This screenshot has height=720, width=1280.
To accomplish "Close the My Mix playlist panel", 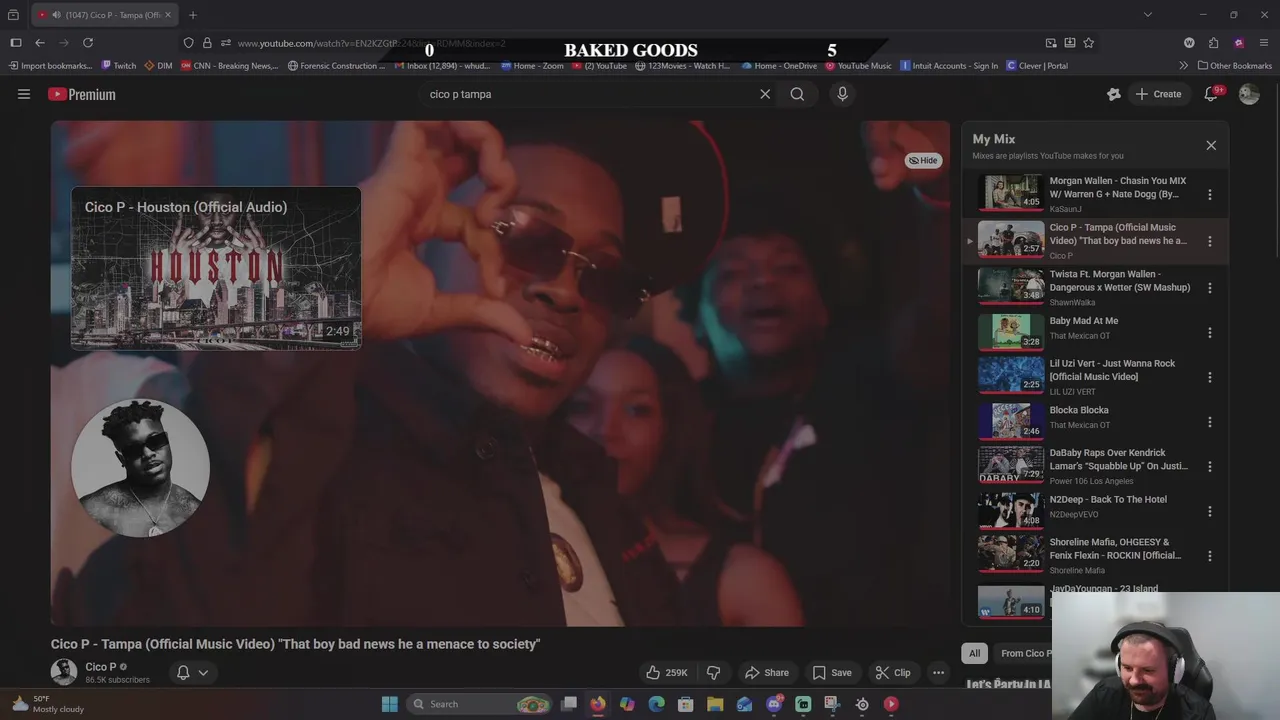I will tap(1211, 145).
